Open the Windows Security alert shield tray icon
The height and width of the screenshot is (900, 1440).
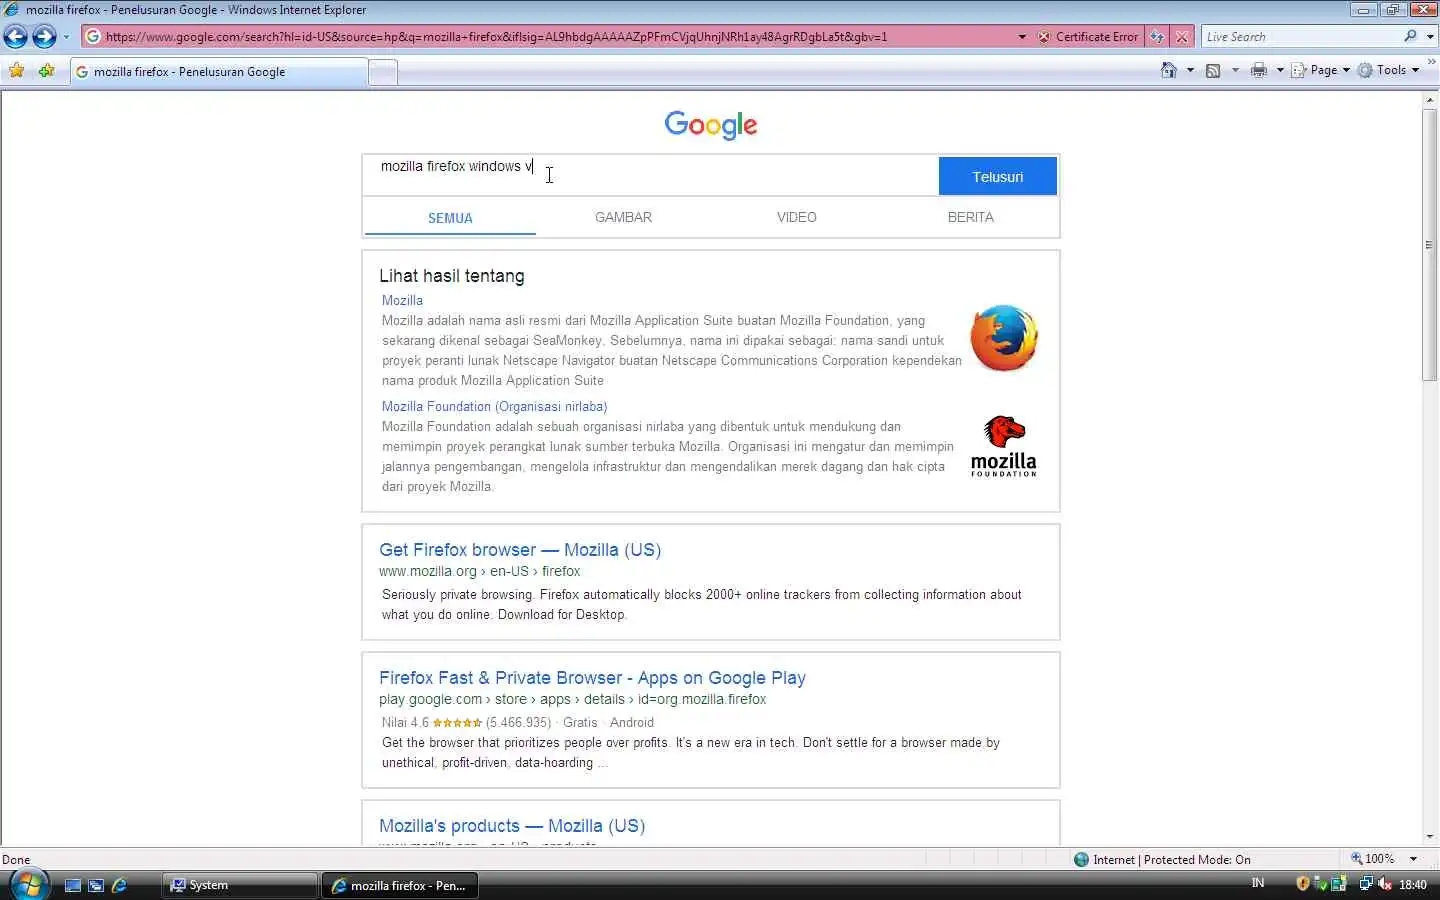click(1302, 884)
